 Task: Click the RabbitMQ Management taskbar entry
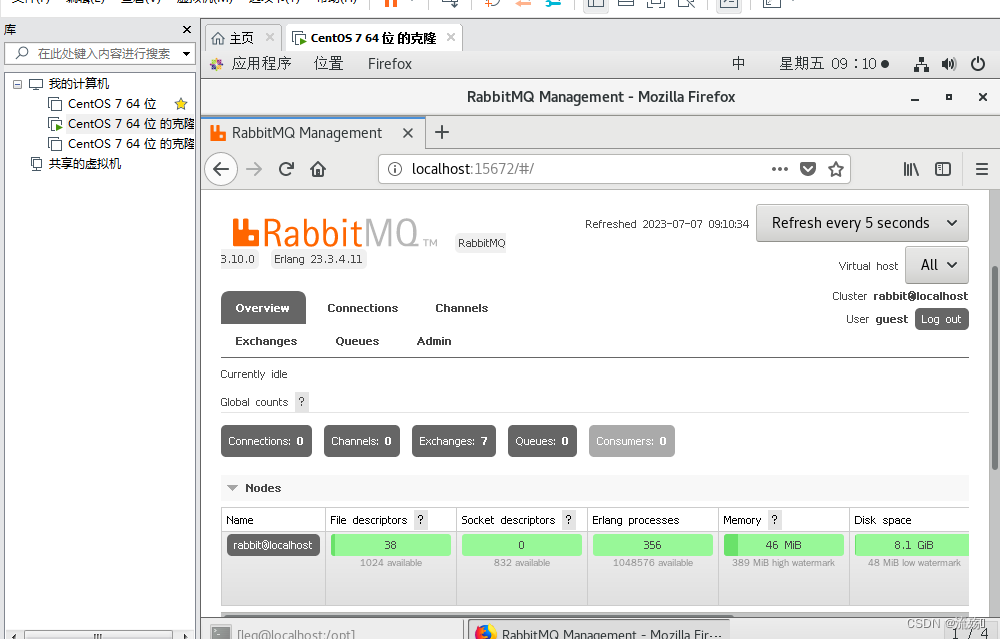[598, 632]
